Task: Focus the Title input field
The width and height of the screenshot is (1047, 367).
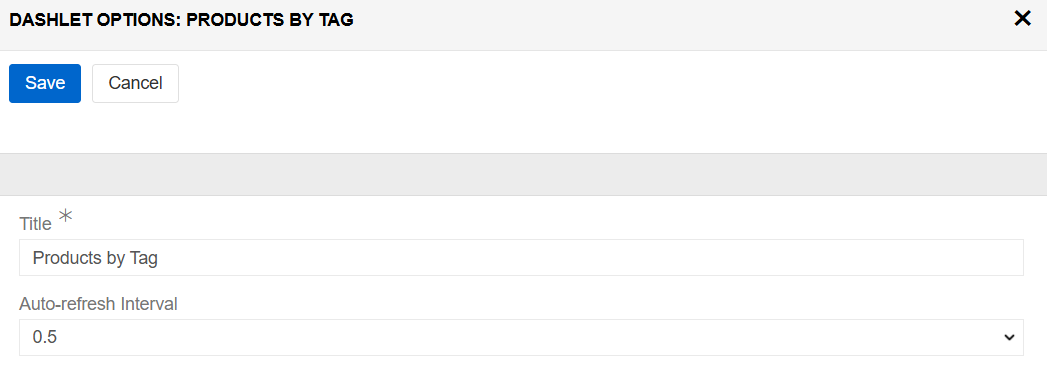Action: [x=521, y=258]
